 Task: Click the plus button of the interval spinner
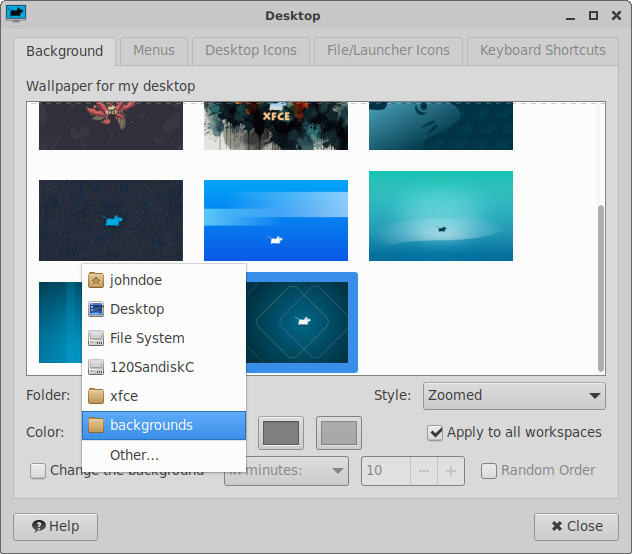tap(451, 471)
